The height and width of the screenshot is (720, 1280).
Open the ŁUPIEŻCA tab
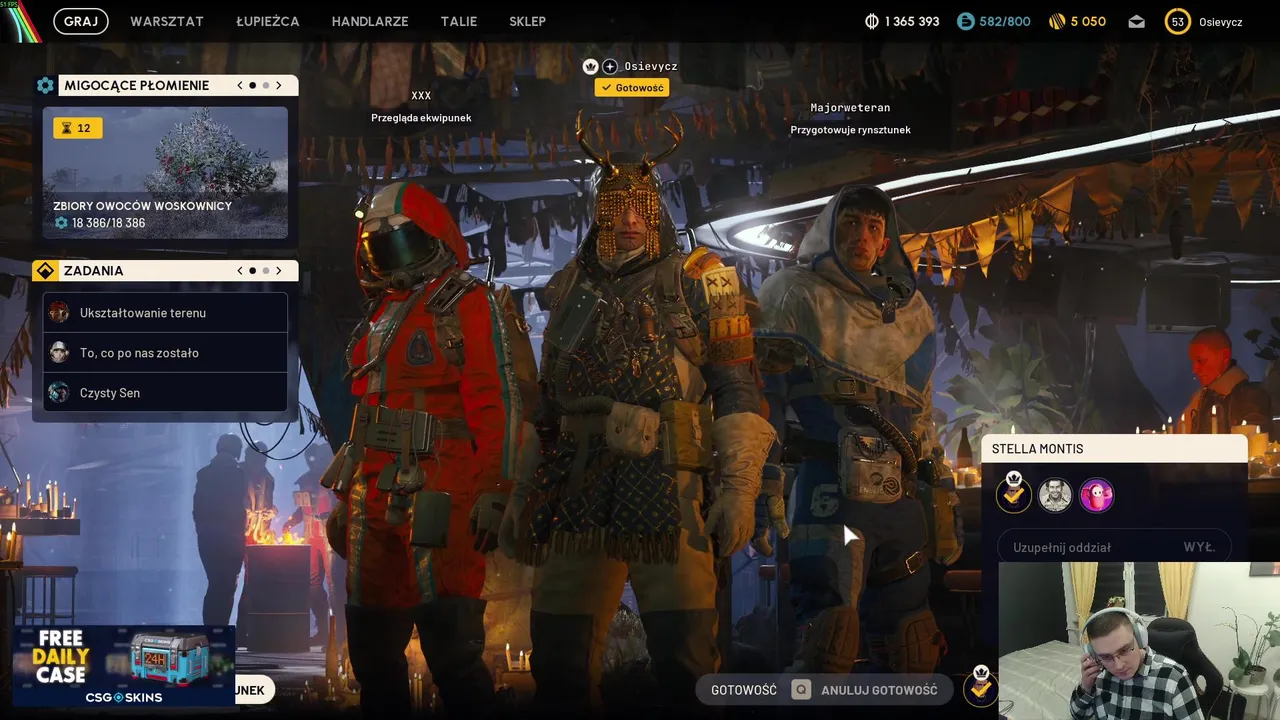click(268, 21)
